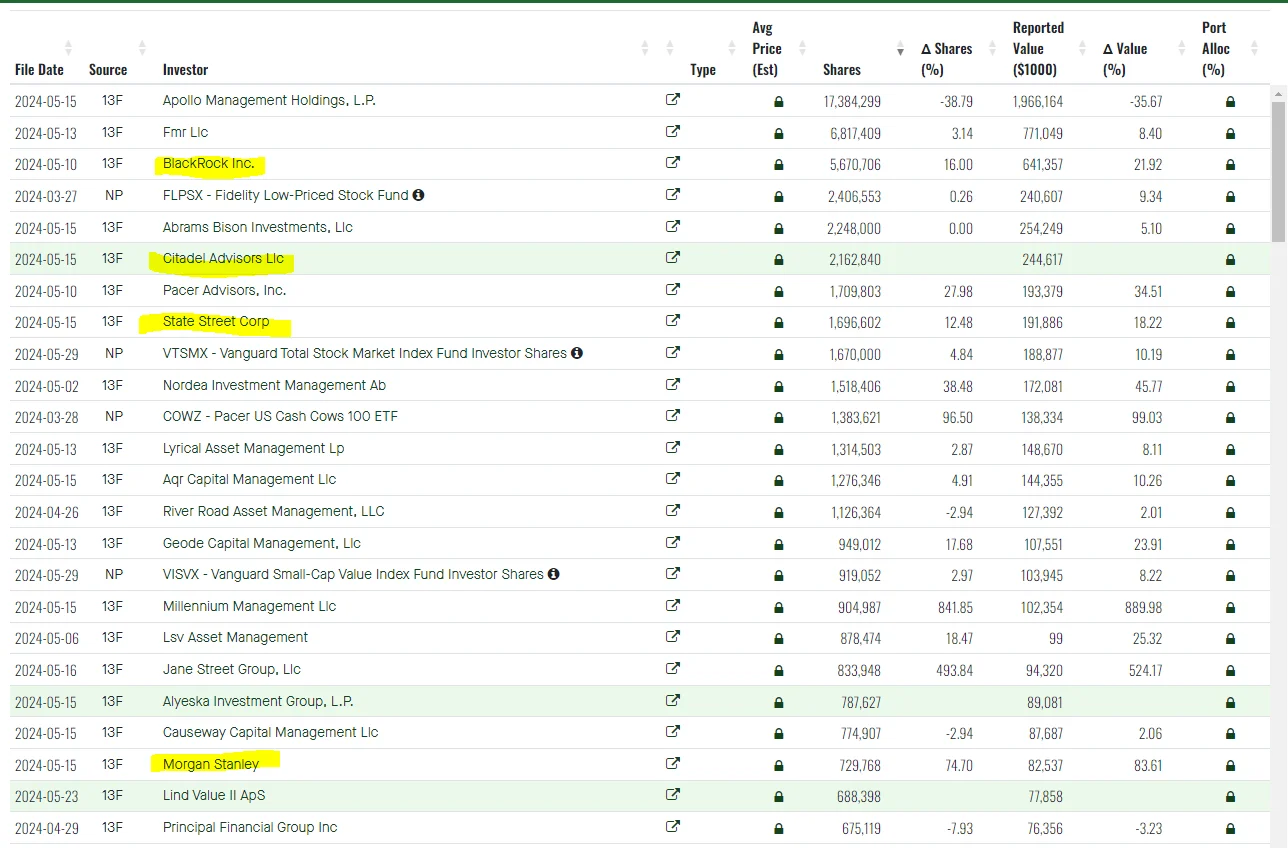Open Citadel Advisors Llc investor link
This screenshot has height=848, width=1288.
coord(223,258)
